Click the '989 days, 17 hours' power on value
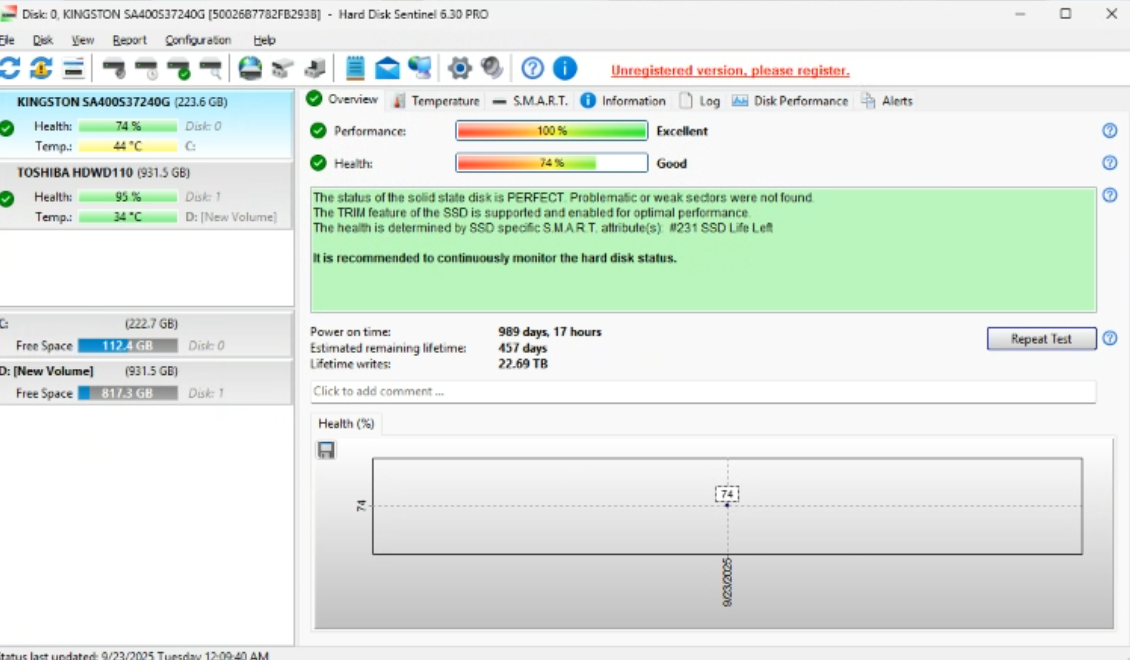The image size is (1130, 660). (x=550, y=332)
